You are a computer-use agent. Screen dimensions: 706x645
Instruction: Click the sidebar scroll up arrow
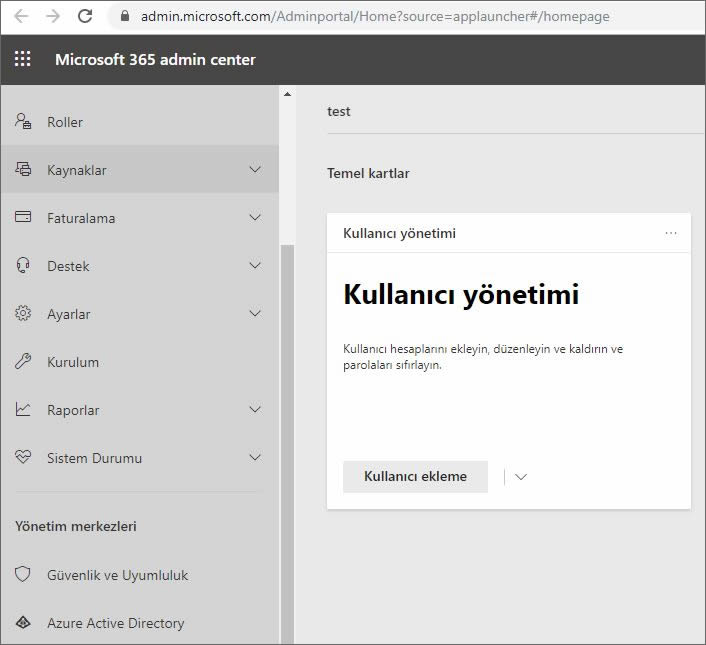pyautogui.click(x=287, y=94)
